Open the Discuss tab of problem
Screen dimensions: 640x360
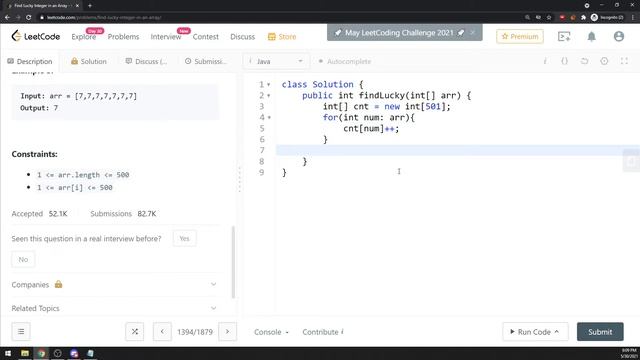tap(146, 61)
